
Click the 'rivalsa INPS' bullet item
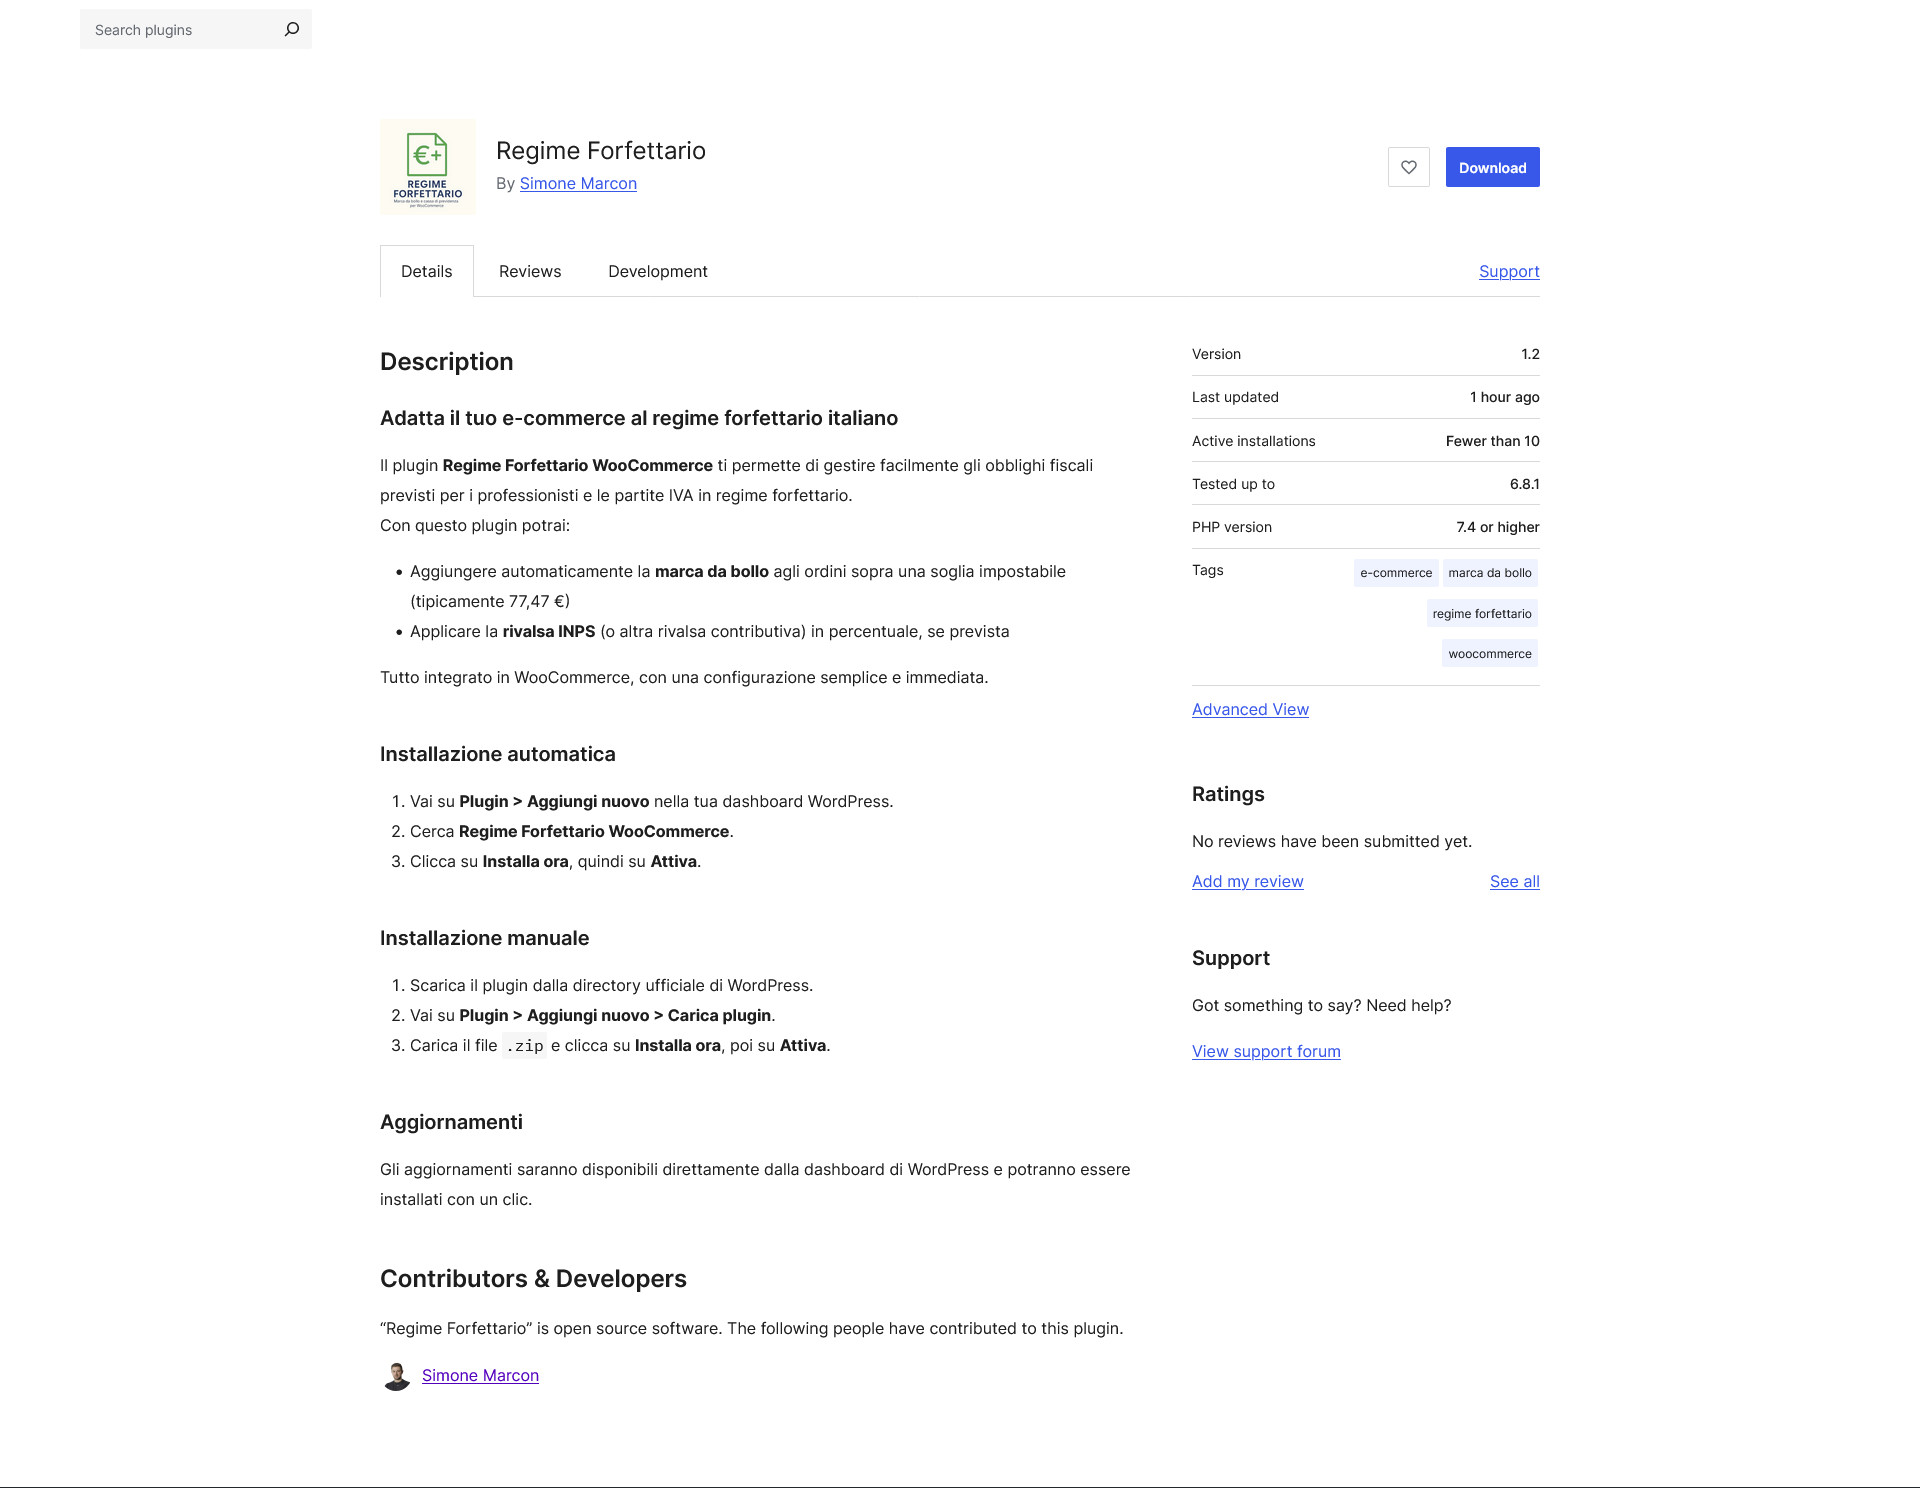pyautogui.click(x=710, y=631)
